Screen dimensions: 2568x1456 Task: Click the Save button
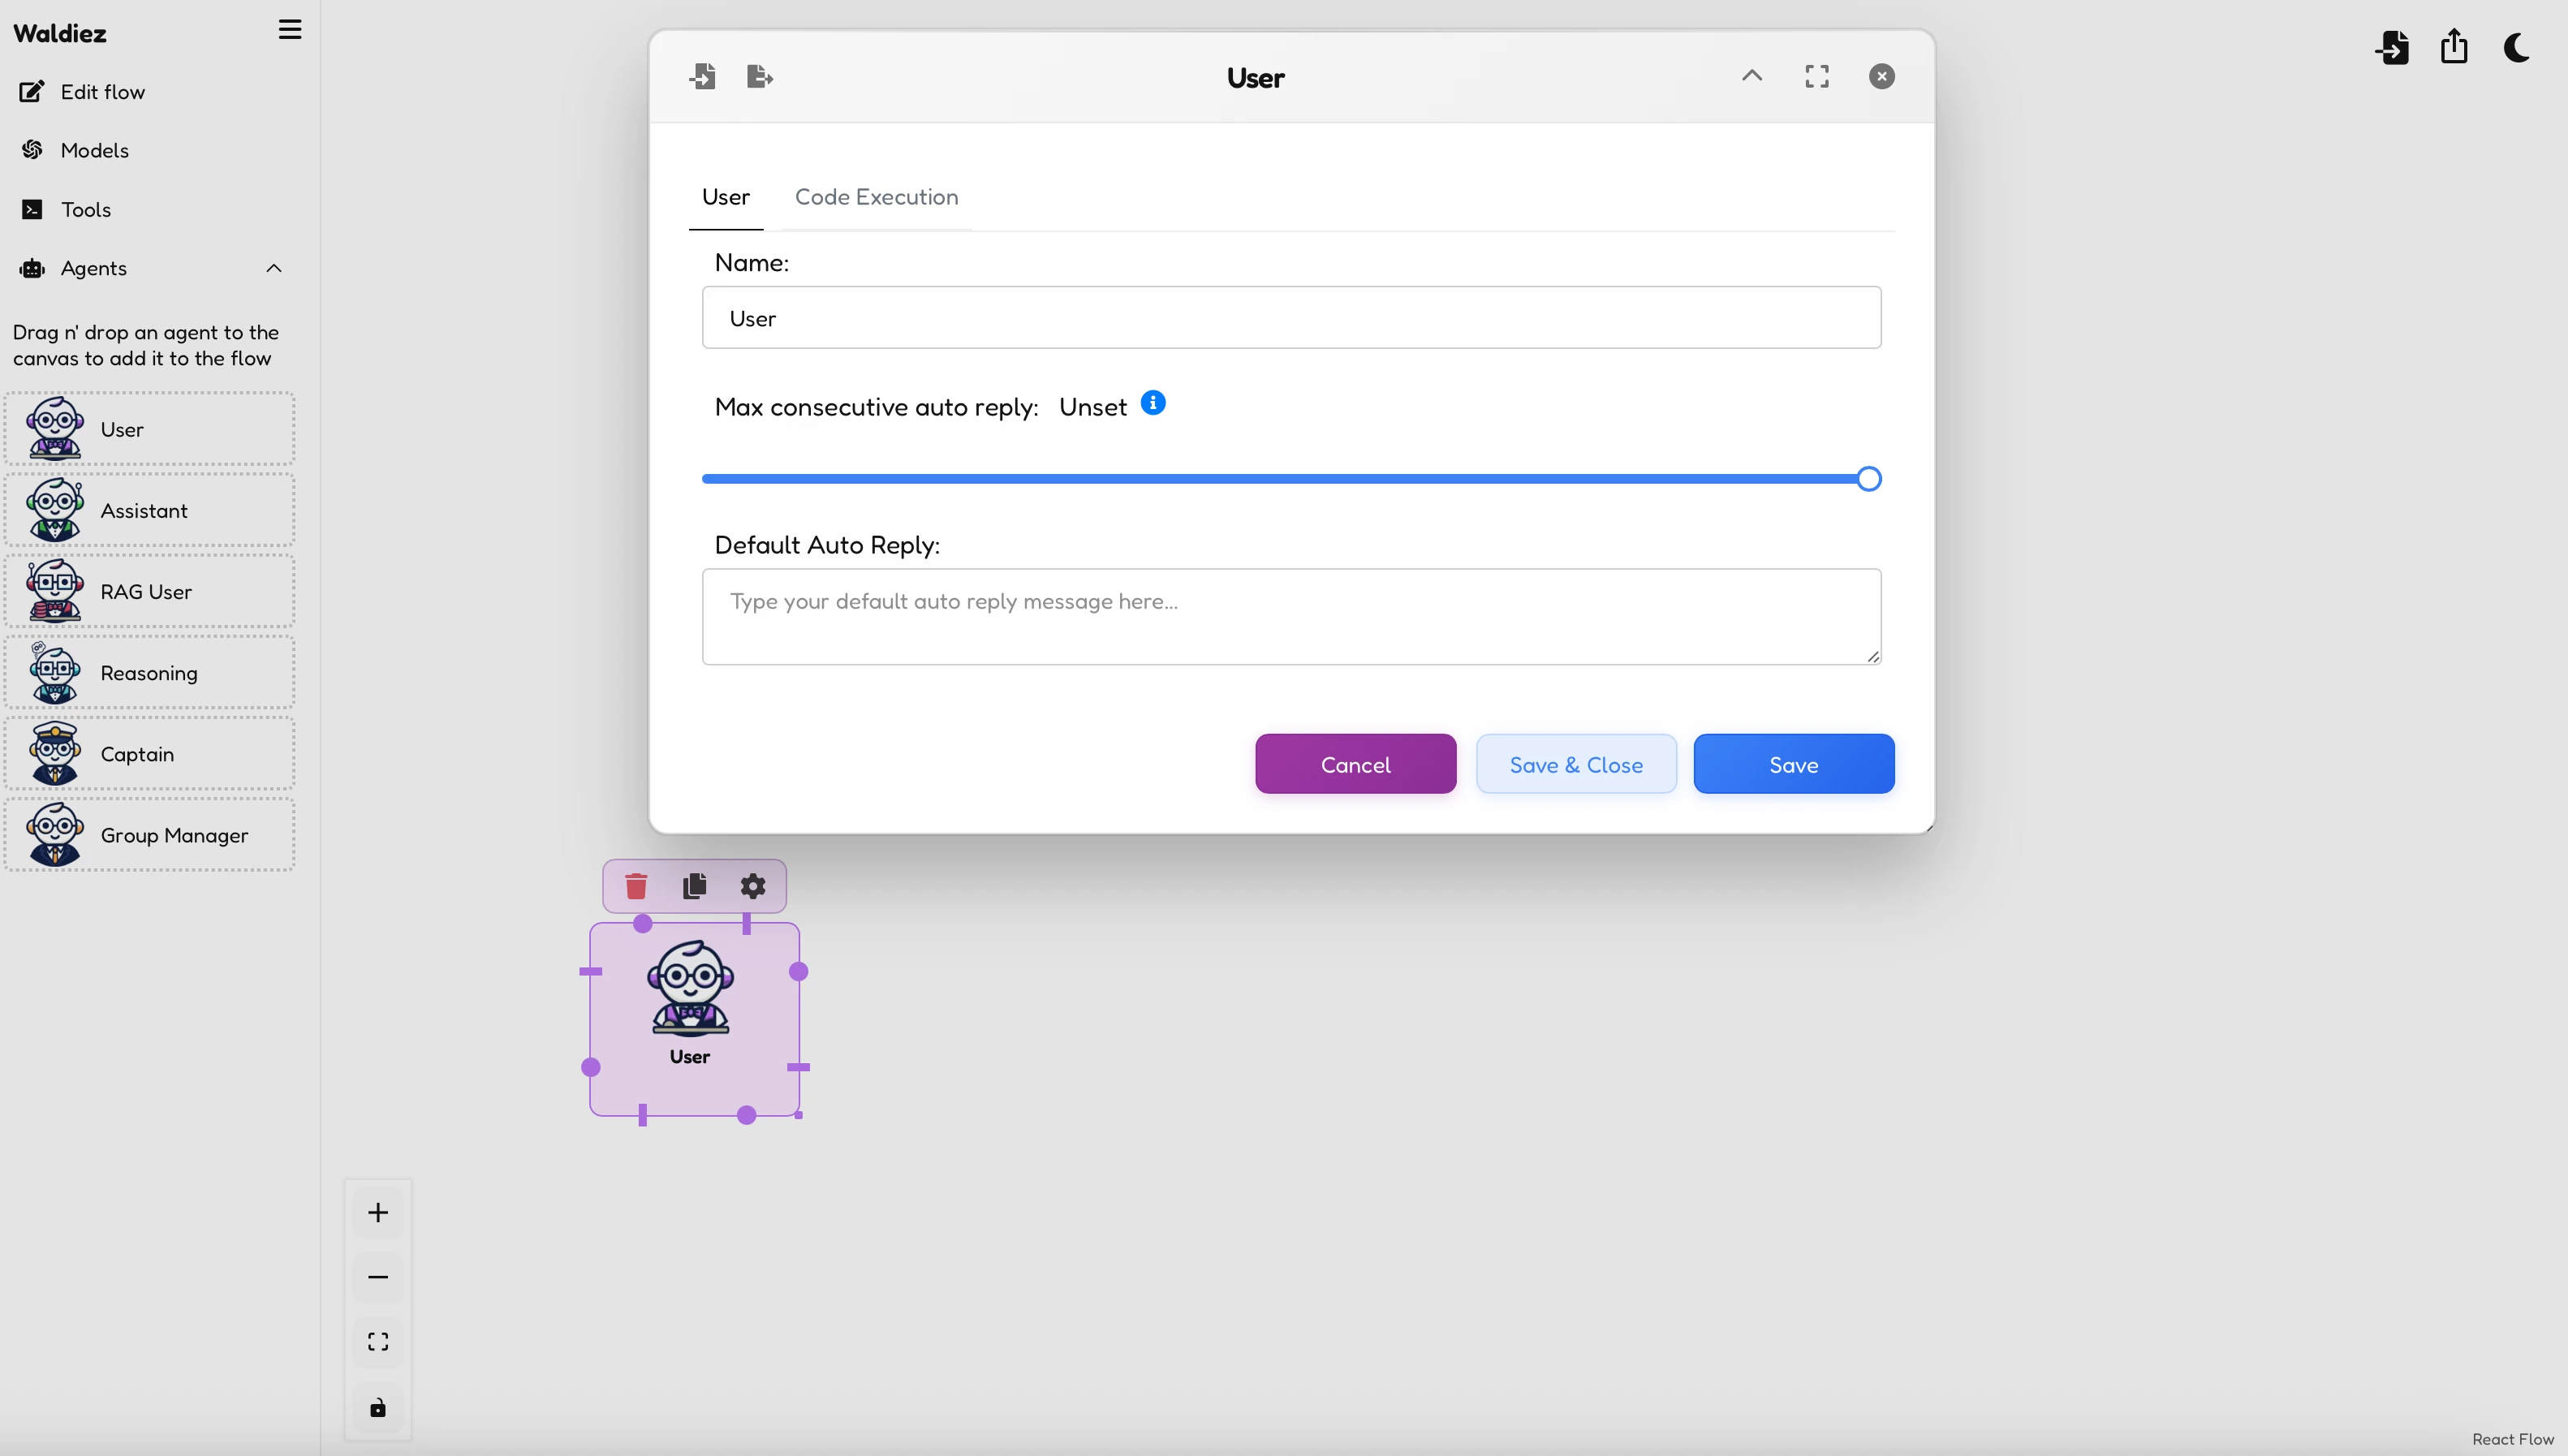pos(1794,764)
